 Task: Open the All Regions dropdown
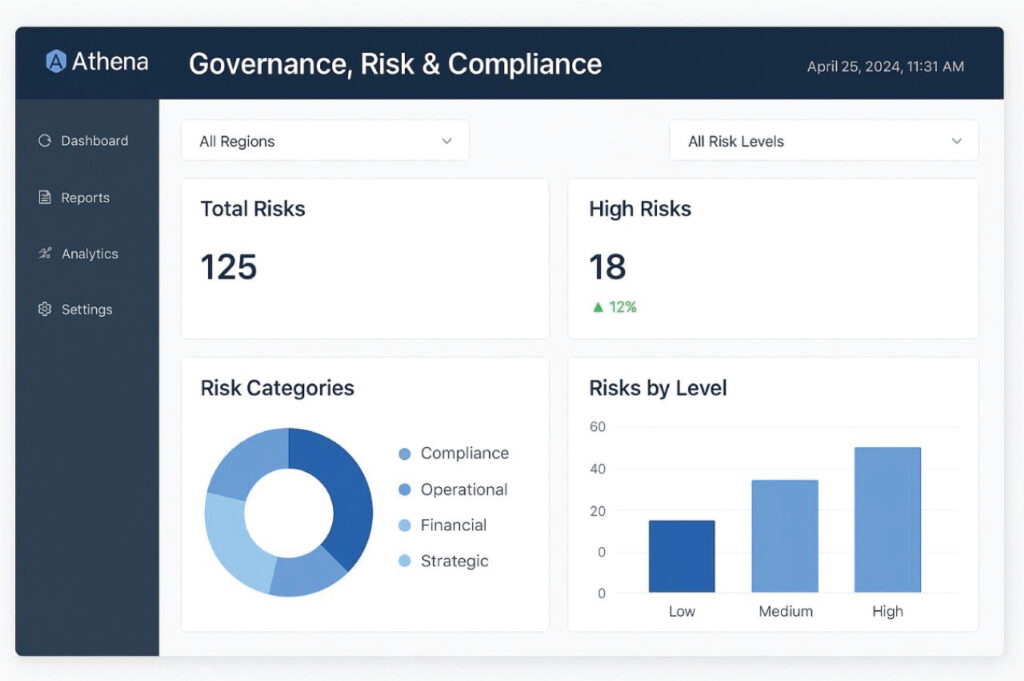(324, 141)
